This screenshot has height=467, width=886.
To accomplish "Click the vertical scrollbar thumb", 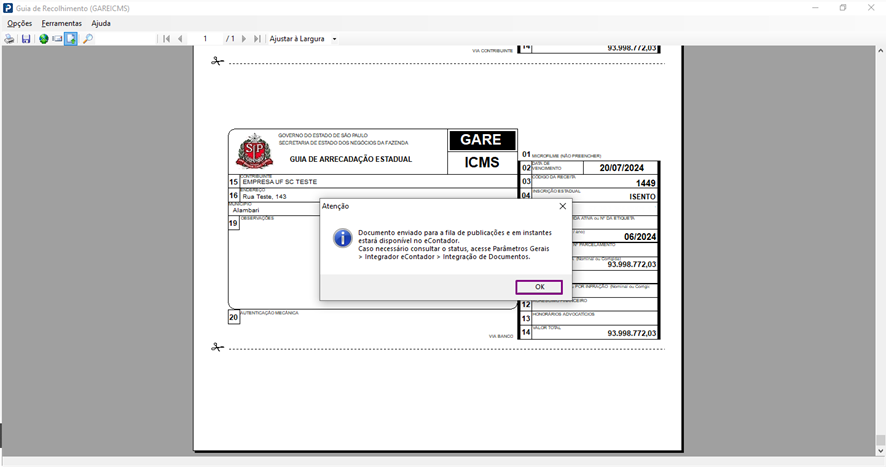I will click(880, 440).
